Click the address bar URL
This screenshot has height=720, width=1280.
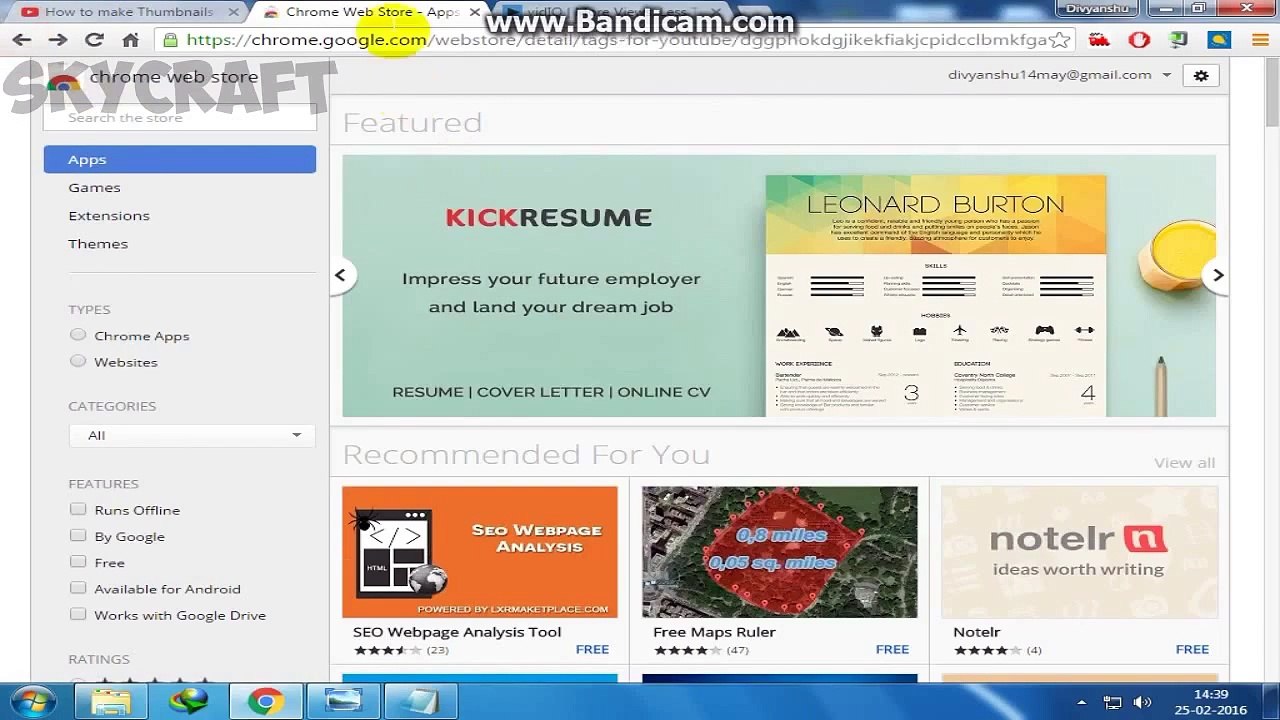(x=615, y=40)
